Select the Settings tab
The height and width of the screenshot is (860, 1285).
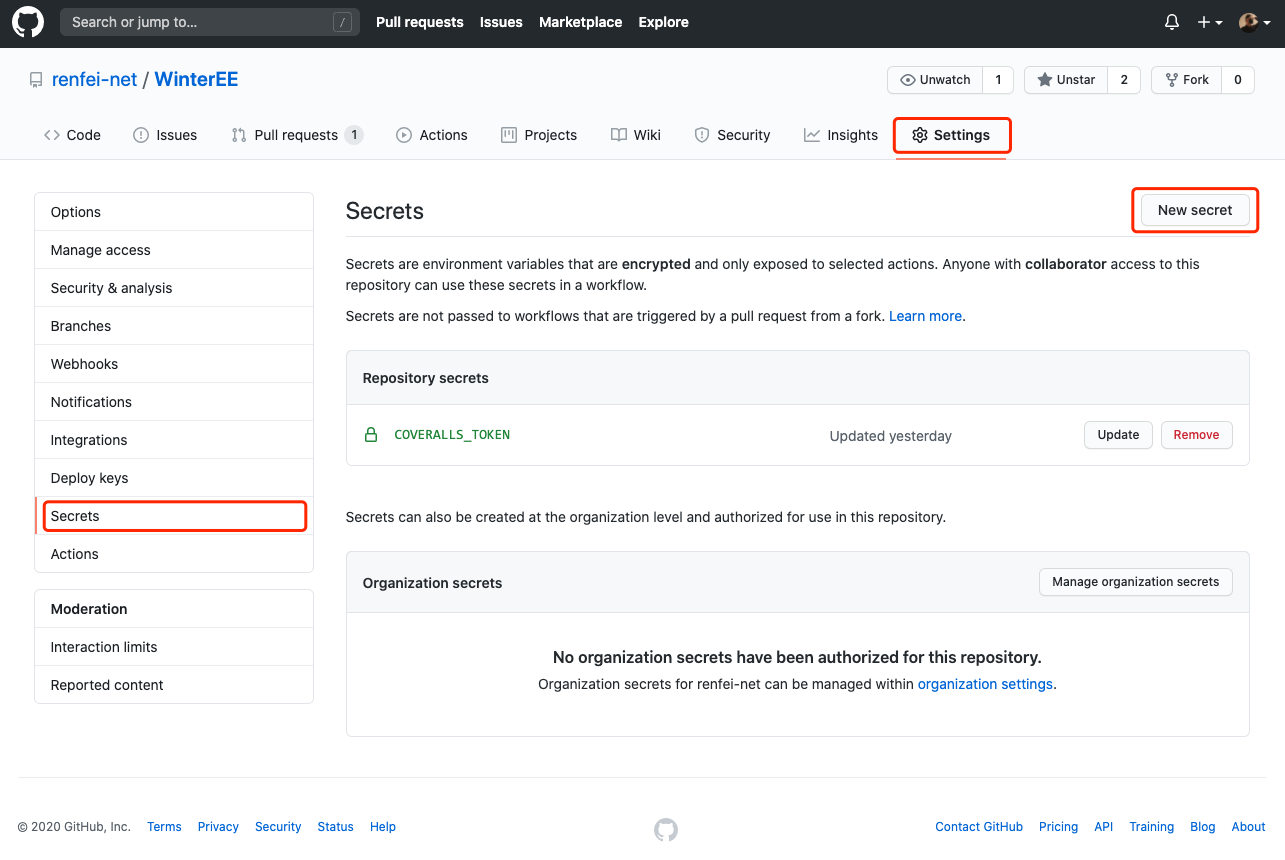click(x=951, y=135)
